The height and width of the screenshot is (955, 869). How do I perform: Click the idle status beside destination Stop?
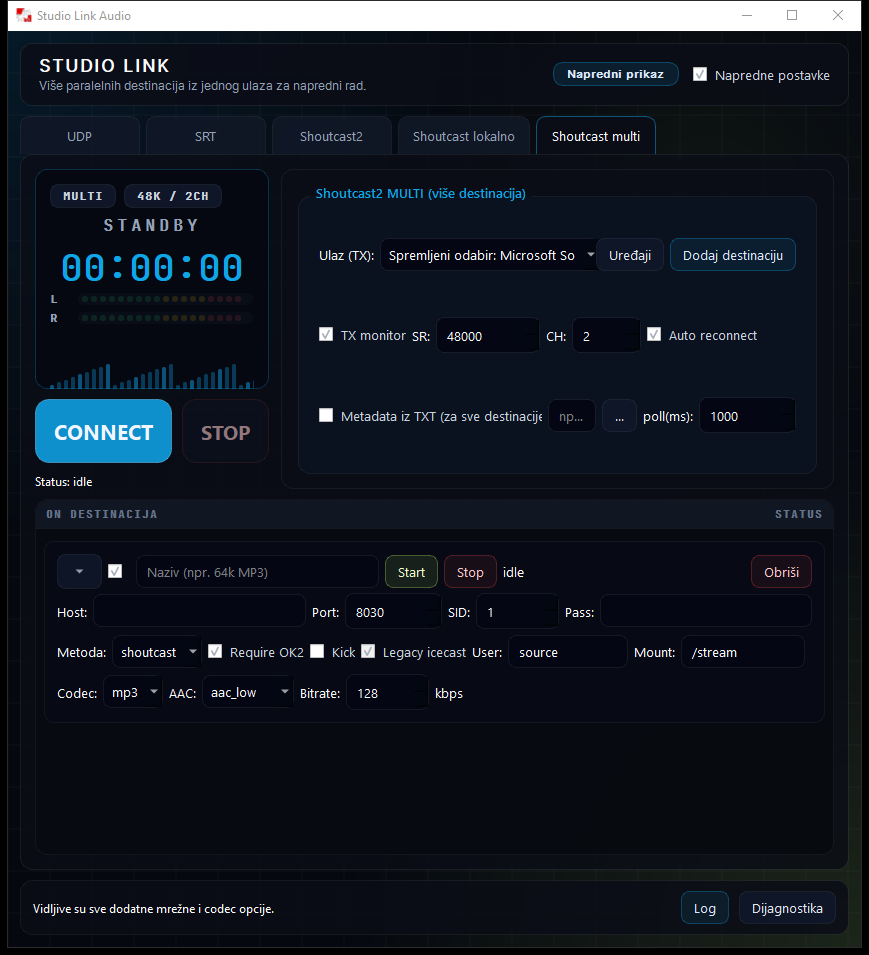(x=513, y=572)
